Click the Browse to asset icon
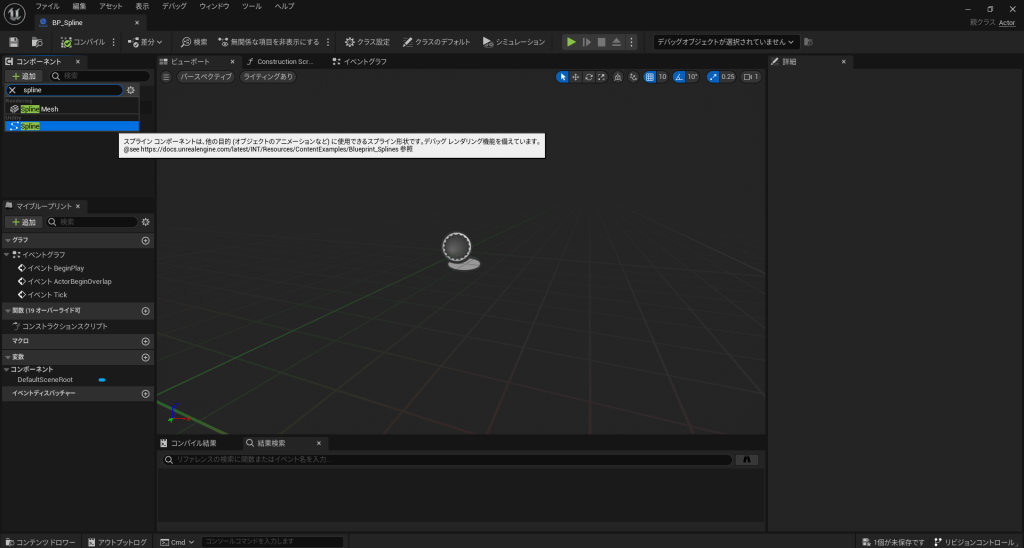The width and height of the screenshot is (1024, 548). pos(37,42)
